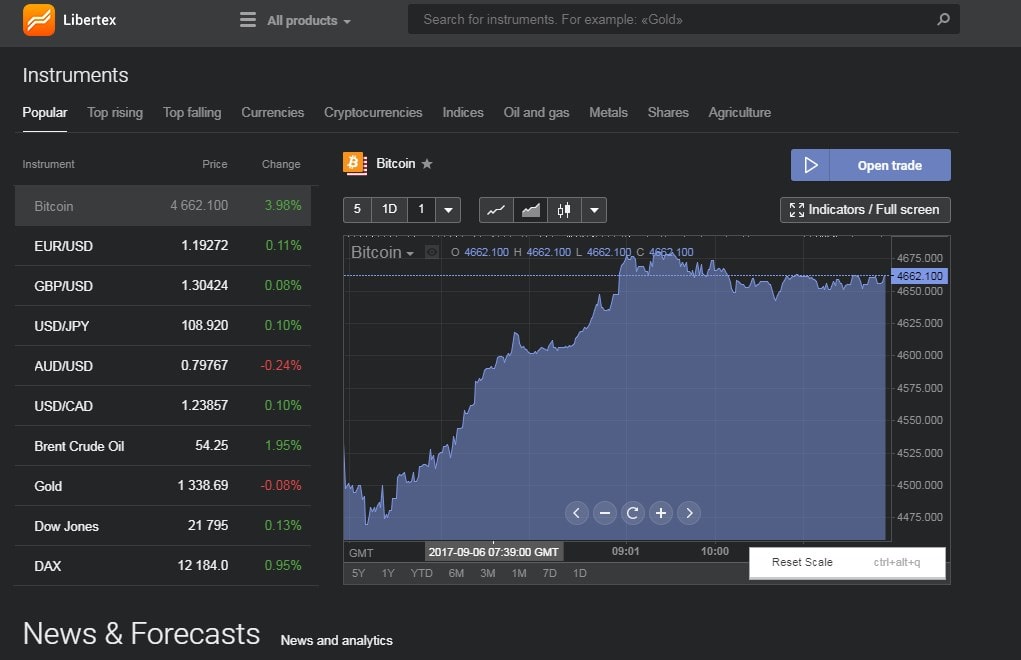Zoom out the chart with minus button
1021x660 pixels.
pyautogui.click(x=604, y=513)
